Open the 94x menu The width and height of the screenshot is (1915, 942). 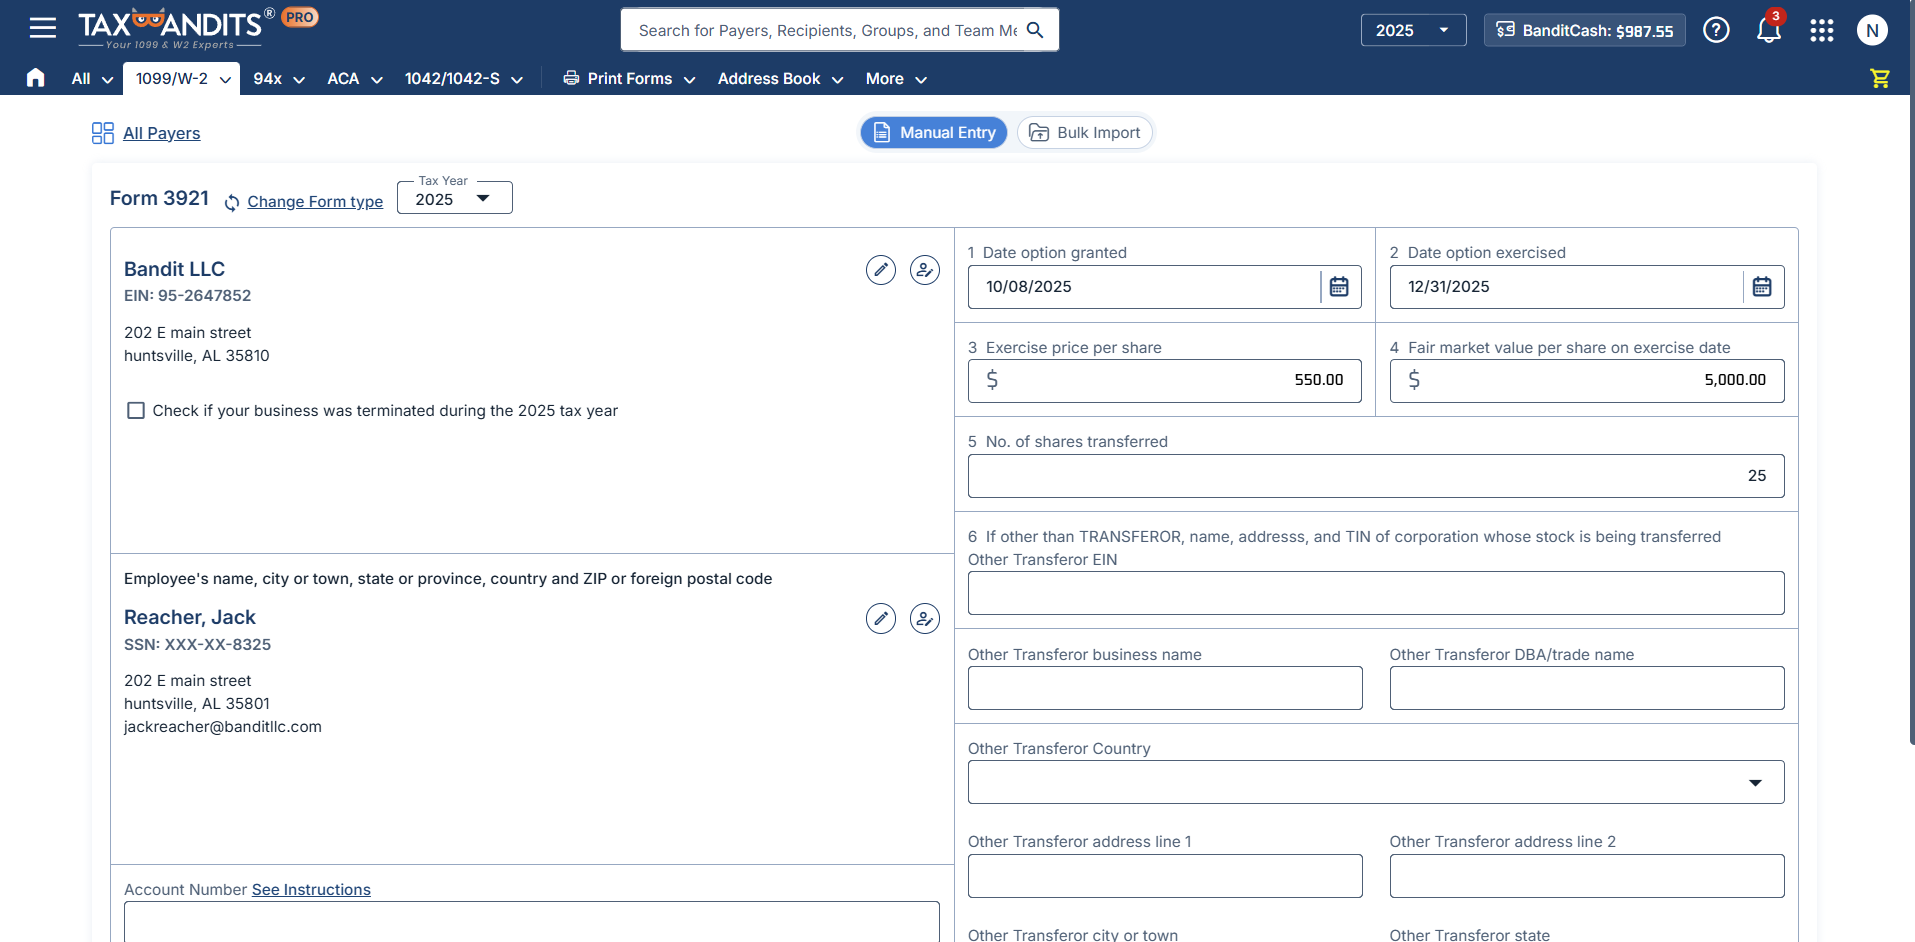point(279,79)
